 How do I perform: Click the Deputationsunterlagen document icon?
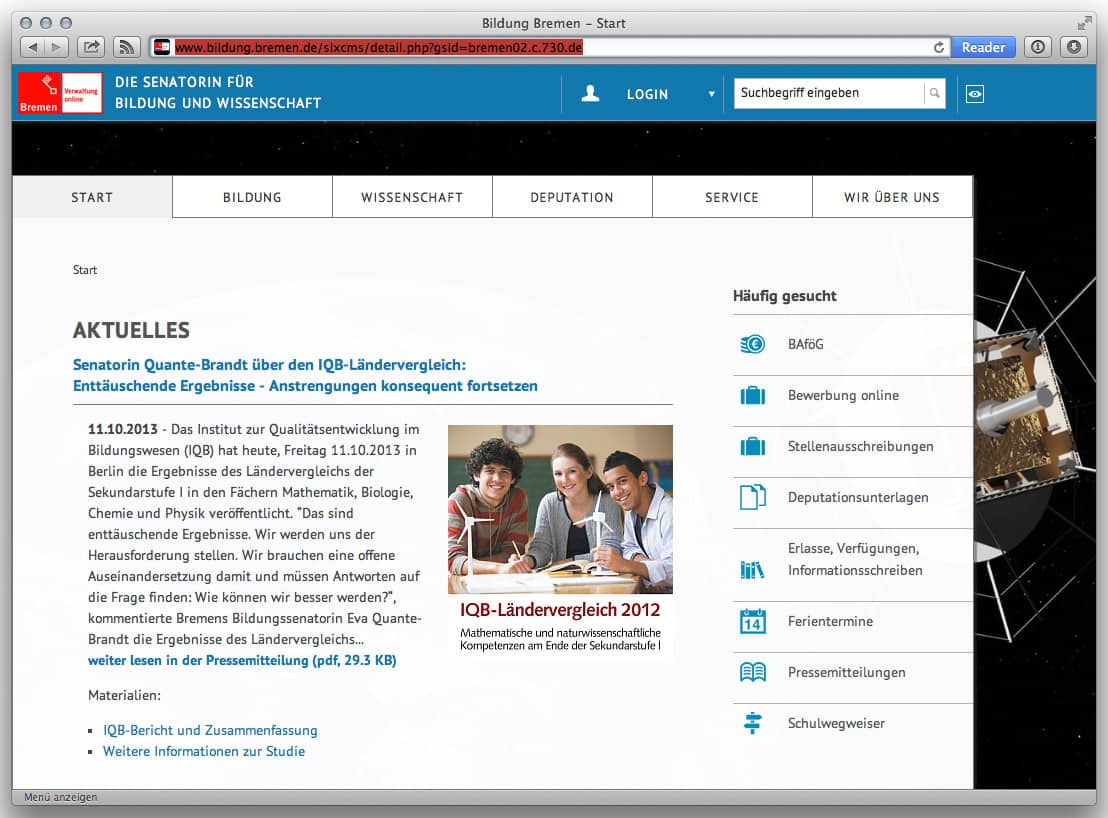tap(752, 497)
